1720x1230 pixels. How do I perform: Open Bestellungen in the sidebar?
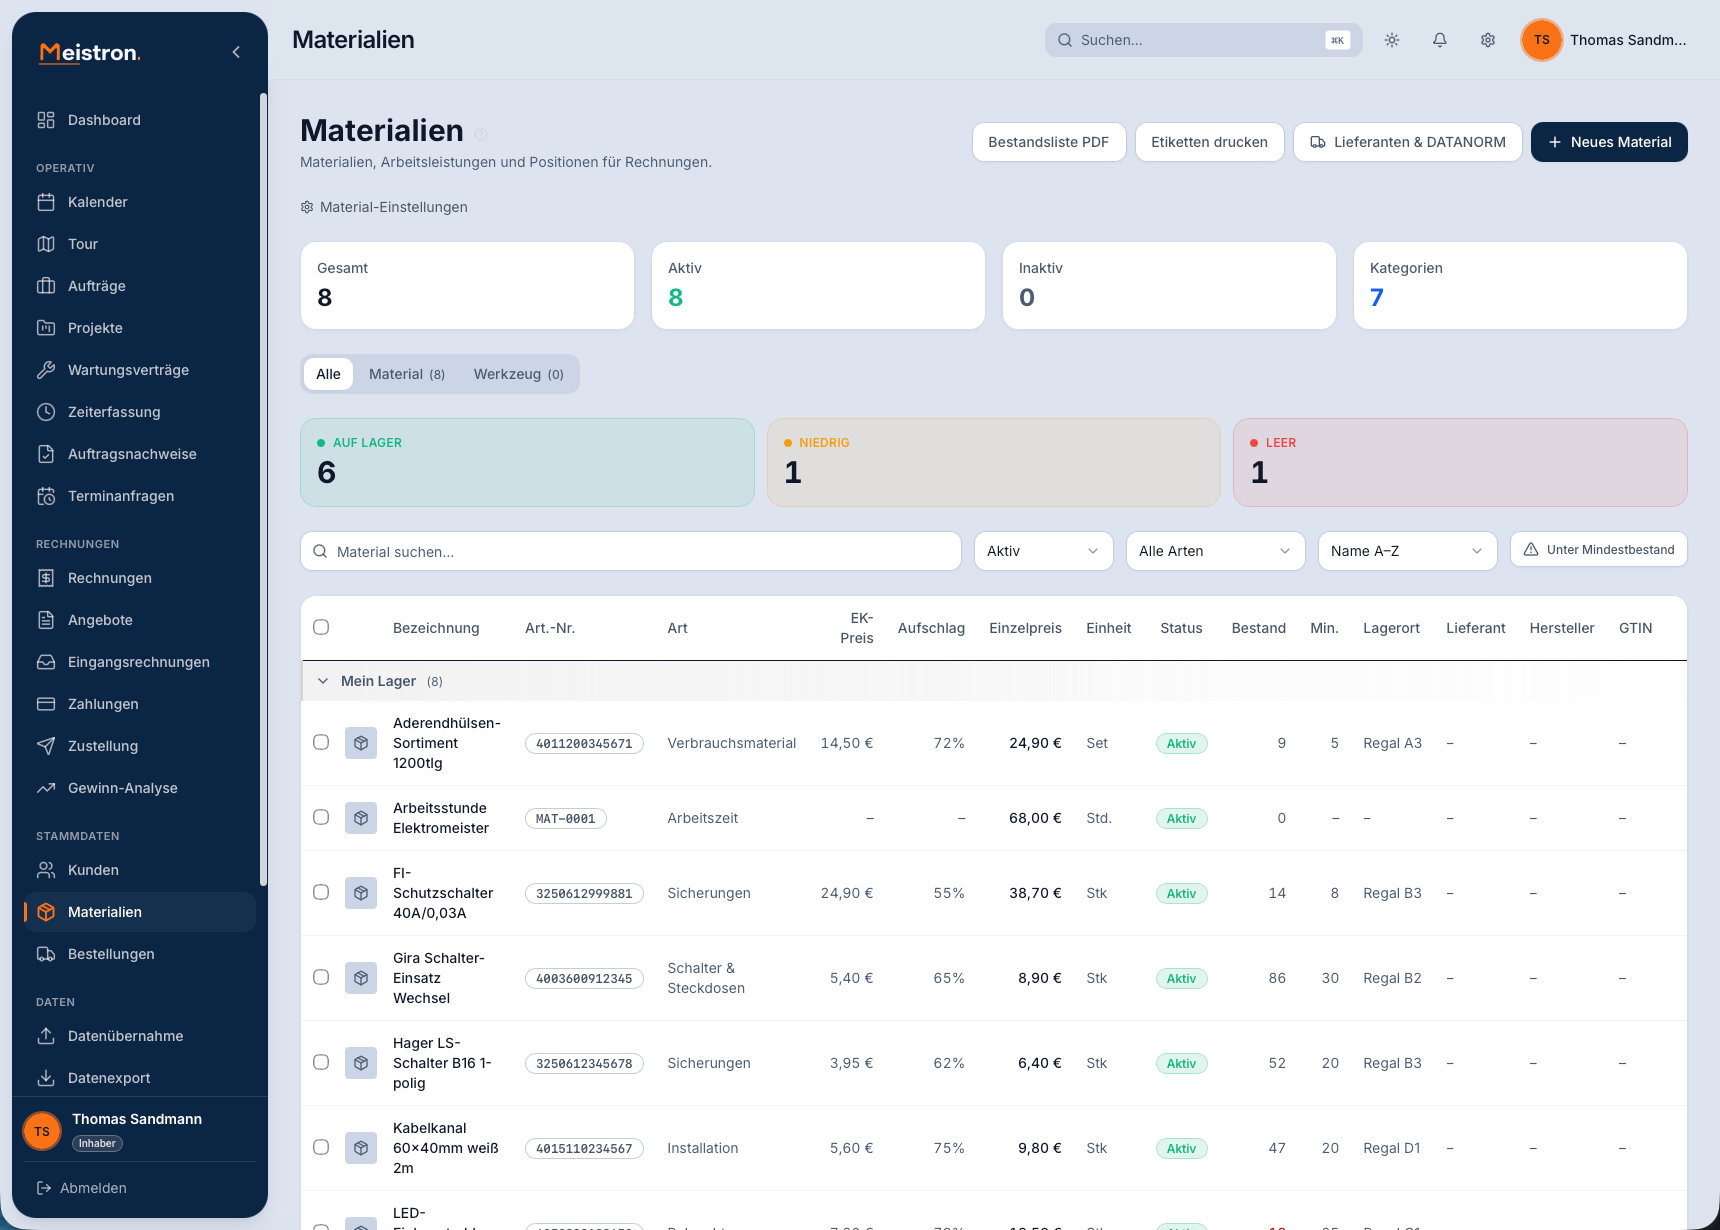tap(140, 954)
